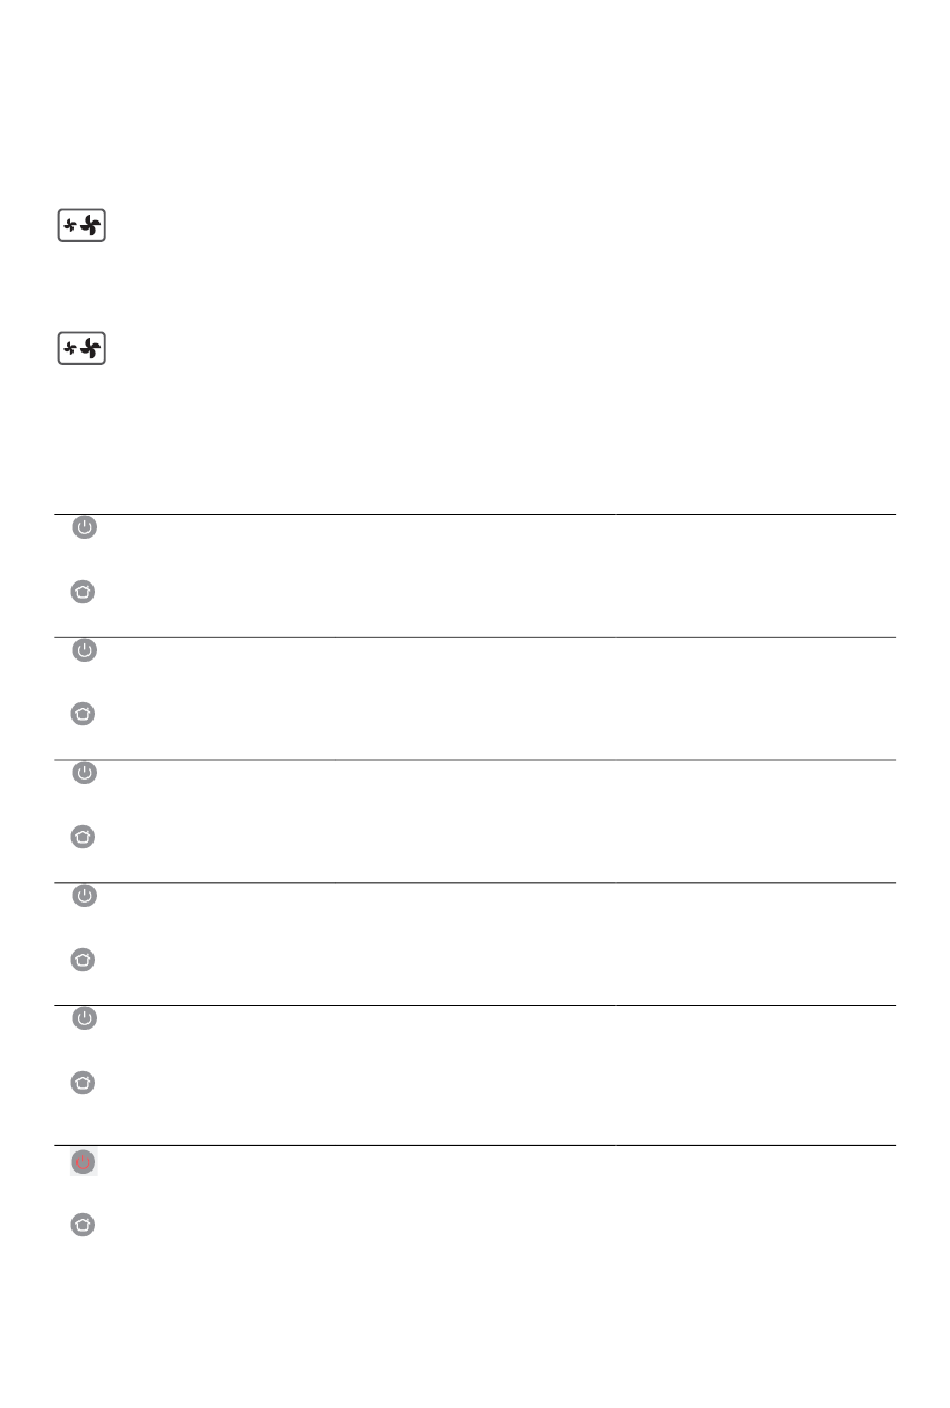Click the bottommost cooking pot symbol

pyautogui.click(x=83, y=1224)
